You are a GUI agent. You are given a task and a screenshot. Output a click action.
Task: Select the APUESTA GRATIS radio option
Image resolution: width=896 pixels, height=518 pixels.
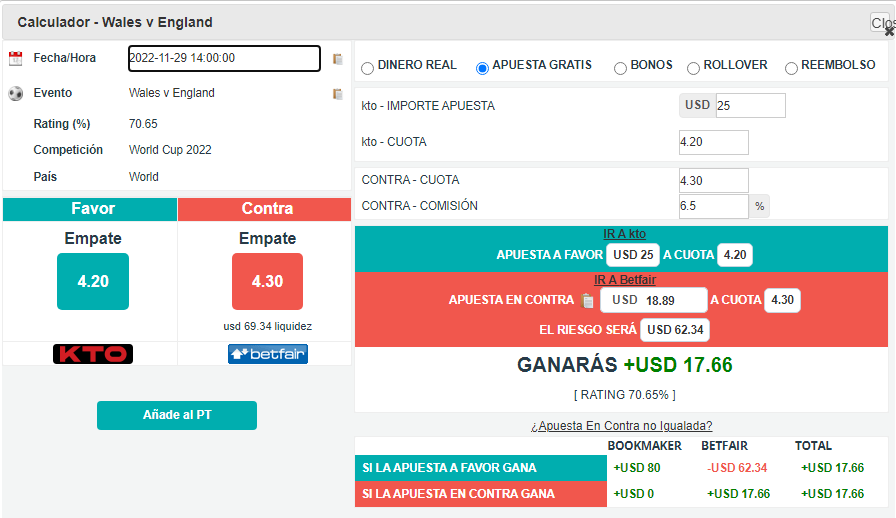pyautogui.click(x=482, y=68)
